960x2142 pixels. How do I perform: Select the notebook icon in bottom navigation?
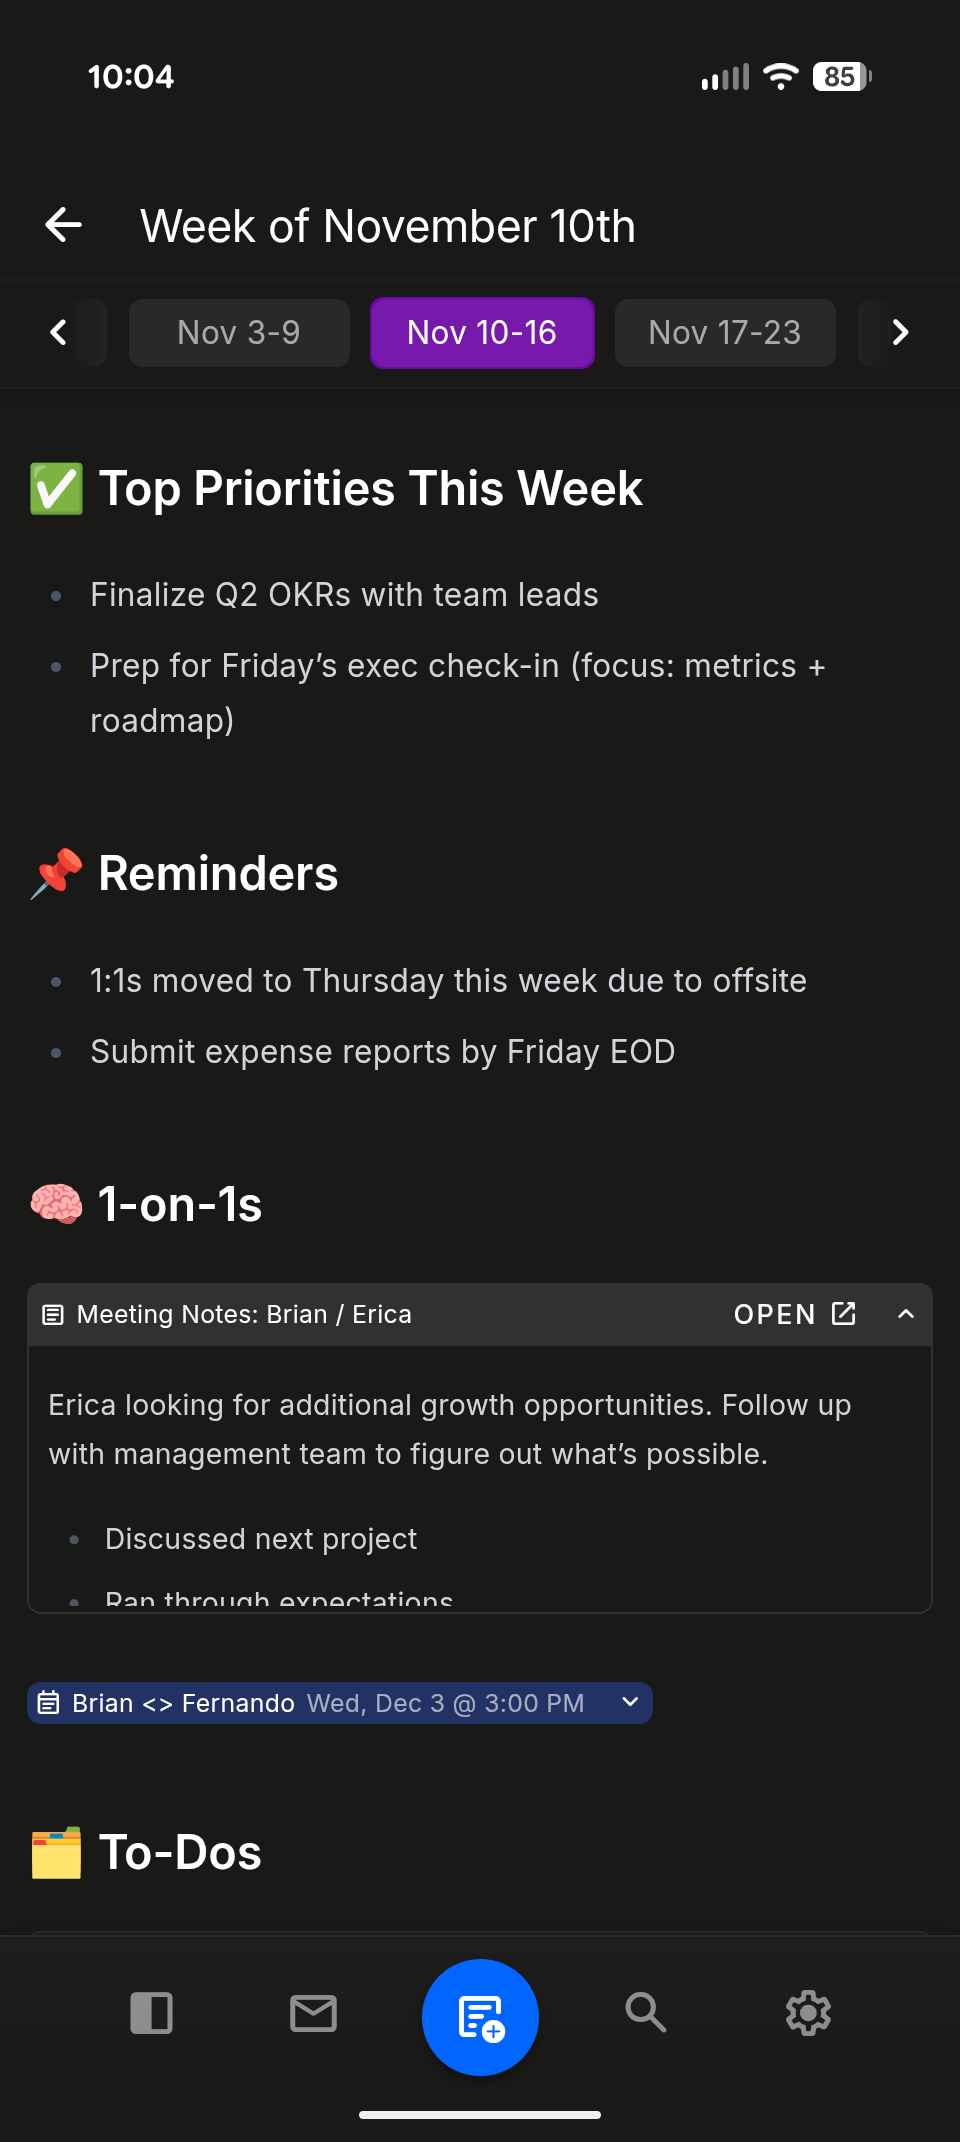click(152, 2014)
